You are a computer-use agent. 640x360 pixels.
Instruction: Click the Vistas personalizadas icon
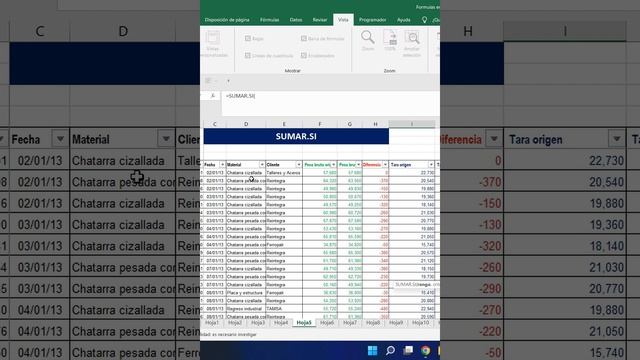coord(212,37)
